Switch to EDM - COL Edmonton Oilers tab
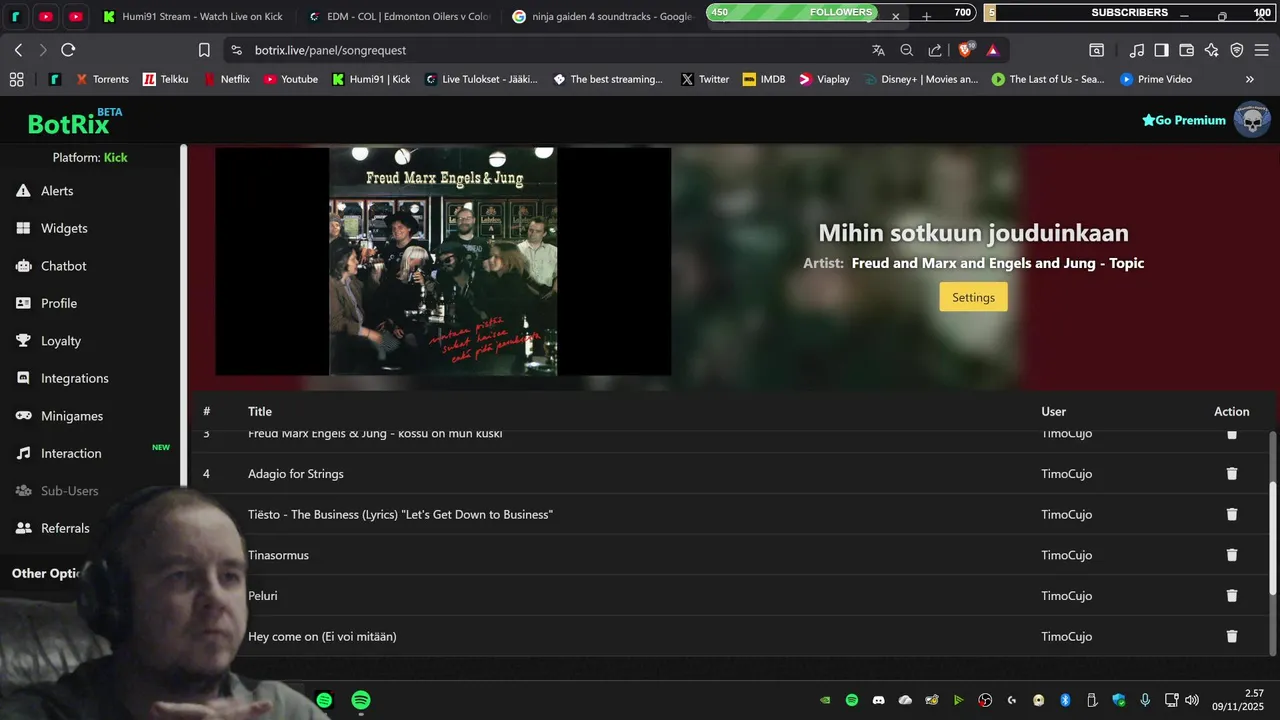 [x=398, y=17]
